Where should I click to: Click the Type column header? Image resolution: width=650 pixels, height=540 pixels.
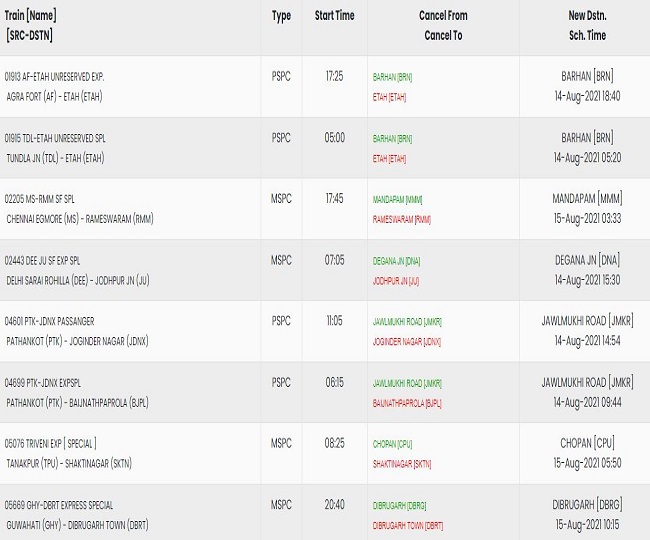[x=281, y=16]
